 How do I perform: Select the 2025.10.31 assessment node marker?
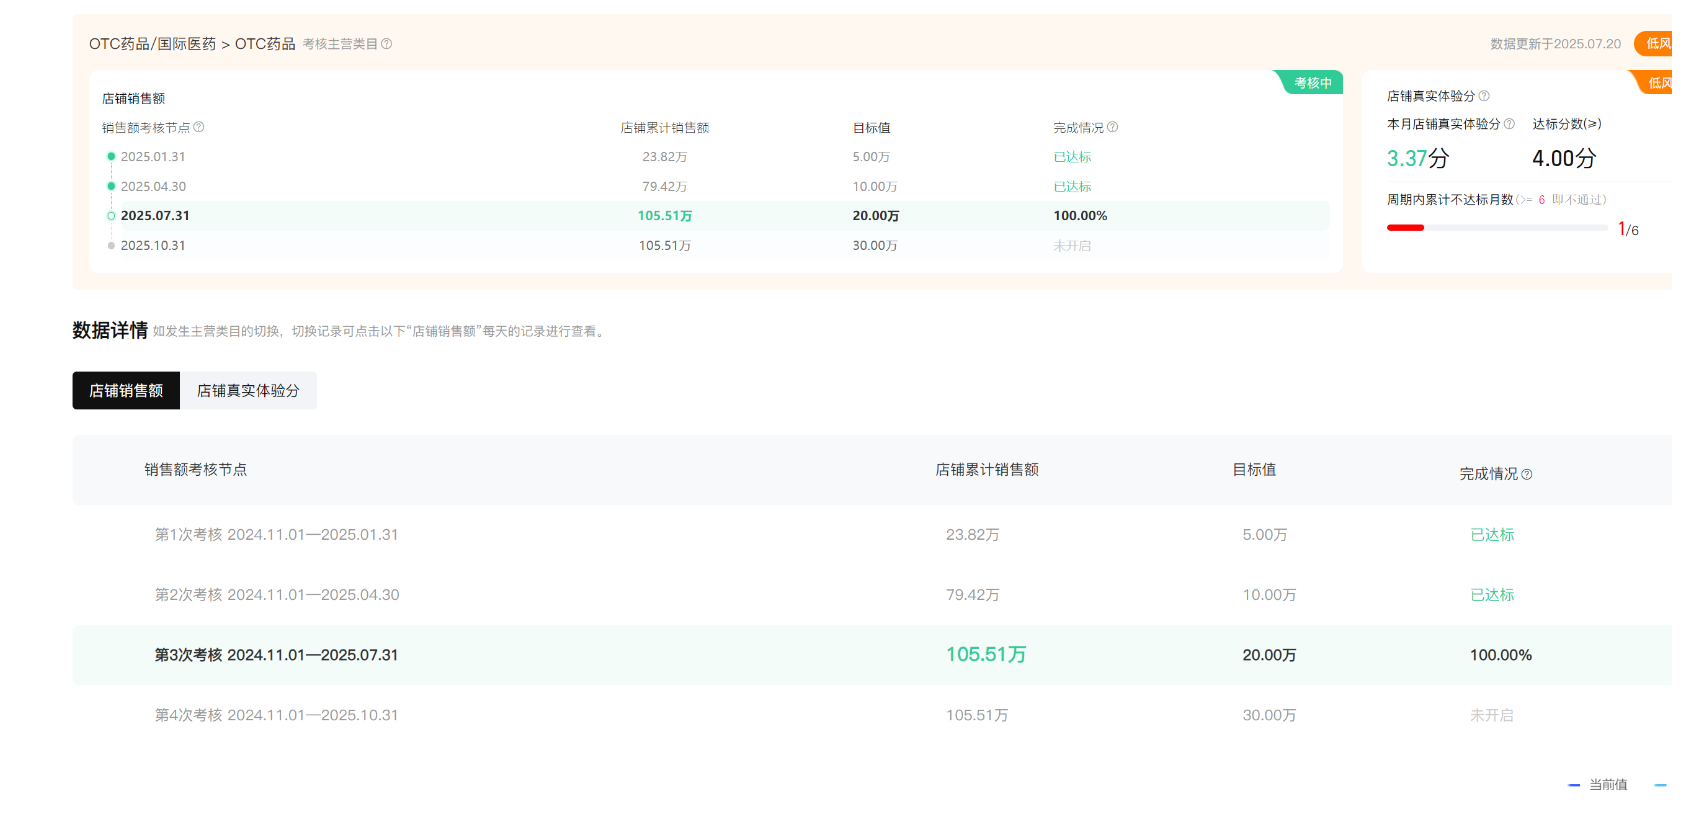[112, 246]
